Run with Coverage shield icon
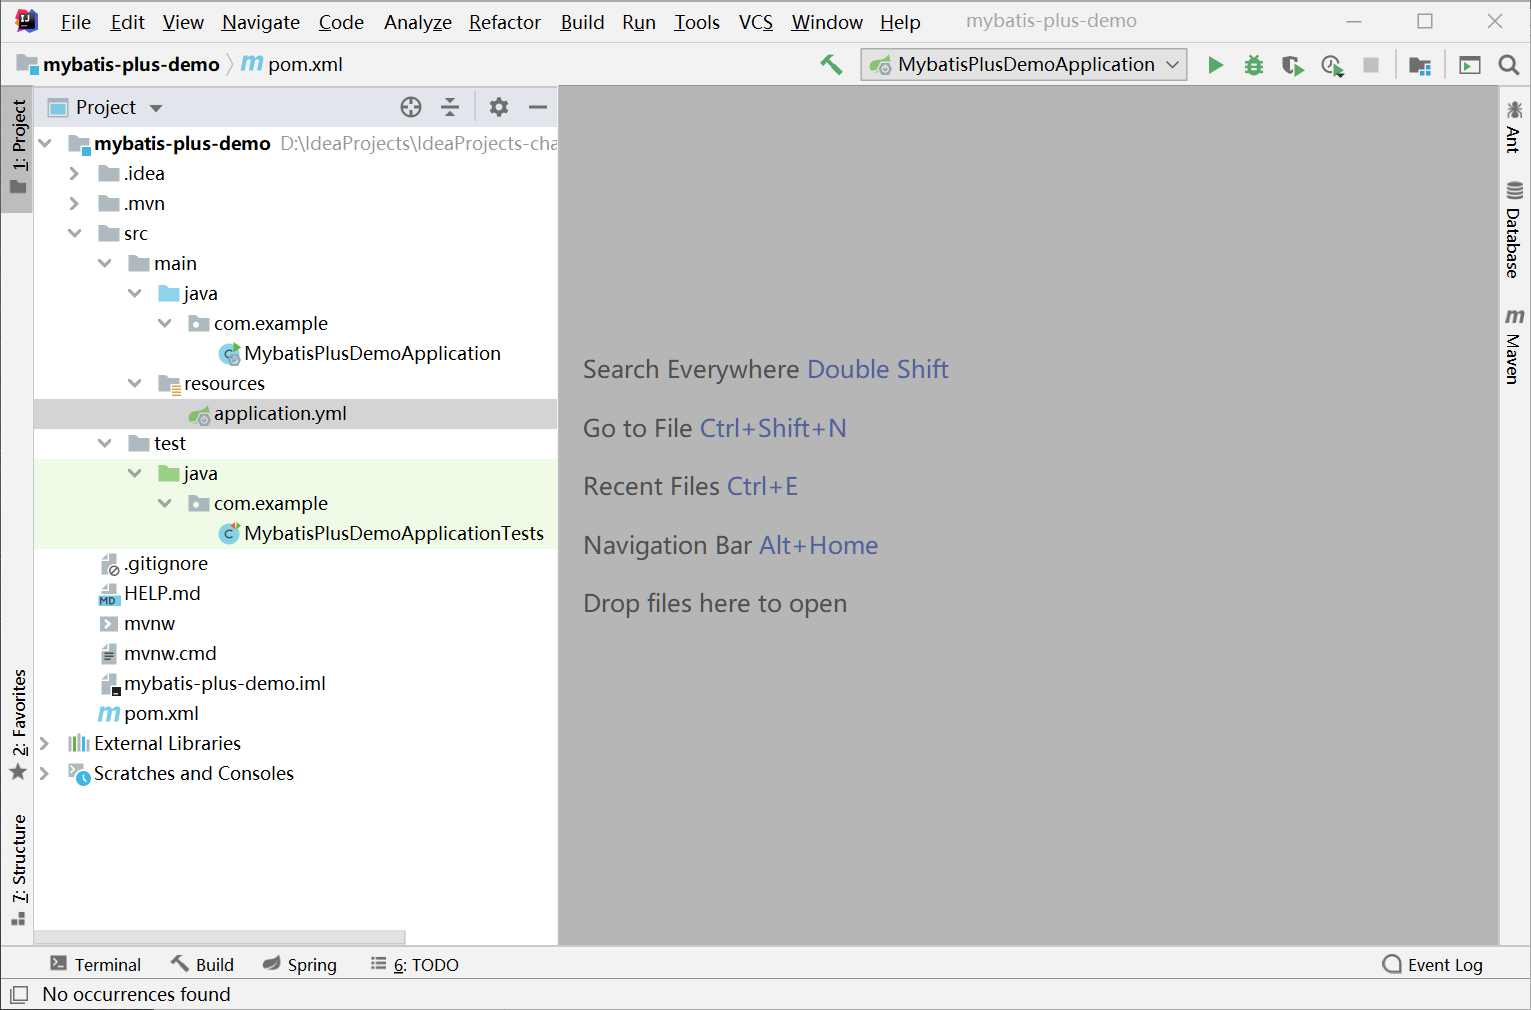Screen dimensions: 1531x1010 [1292, 65]
